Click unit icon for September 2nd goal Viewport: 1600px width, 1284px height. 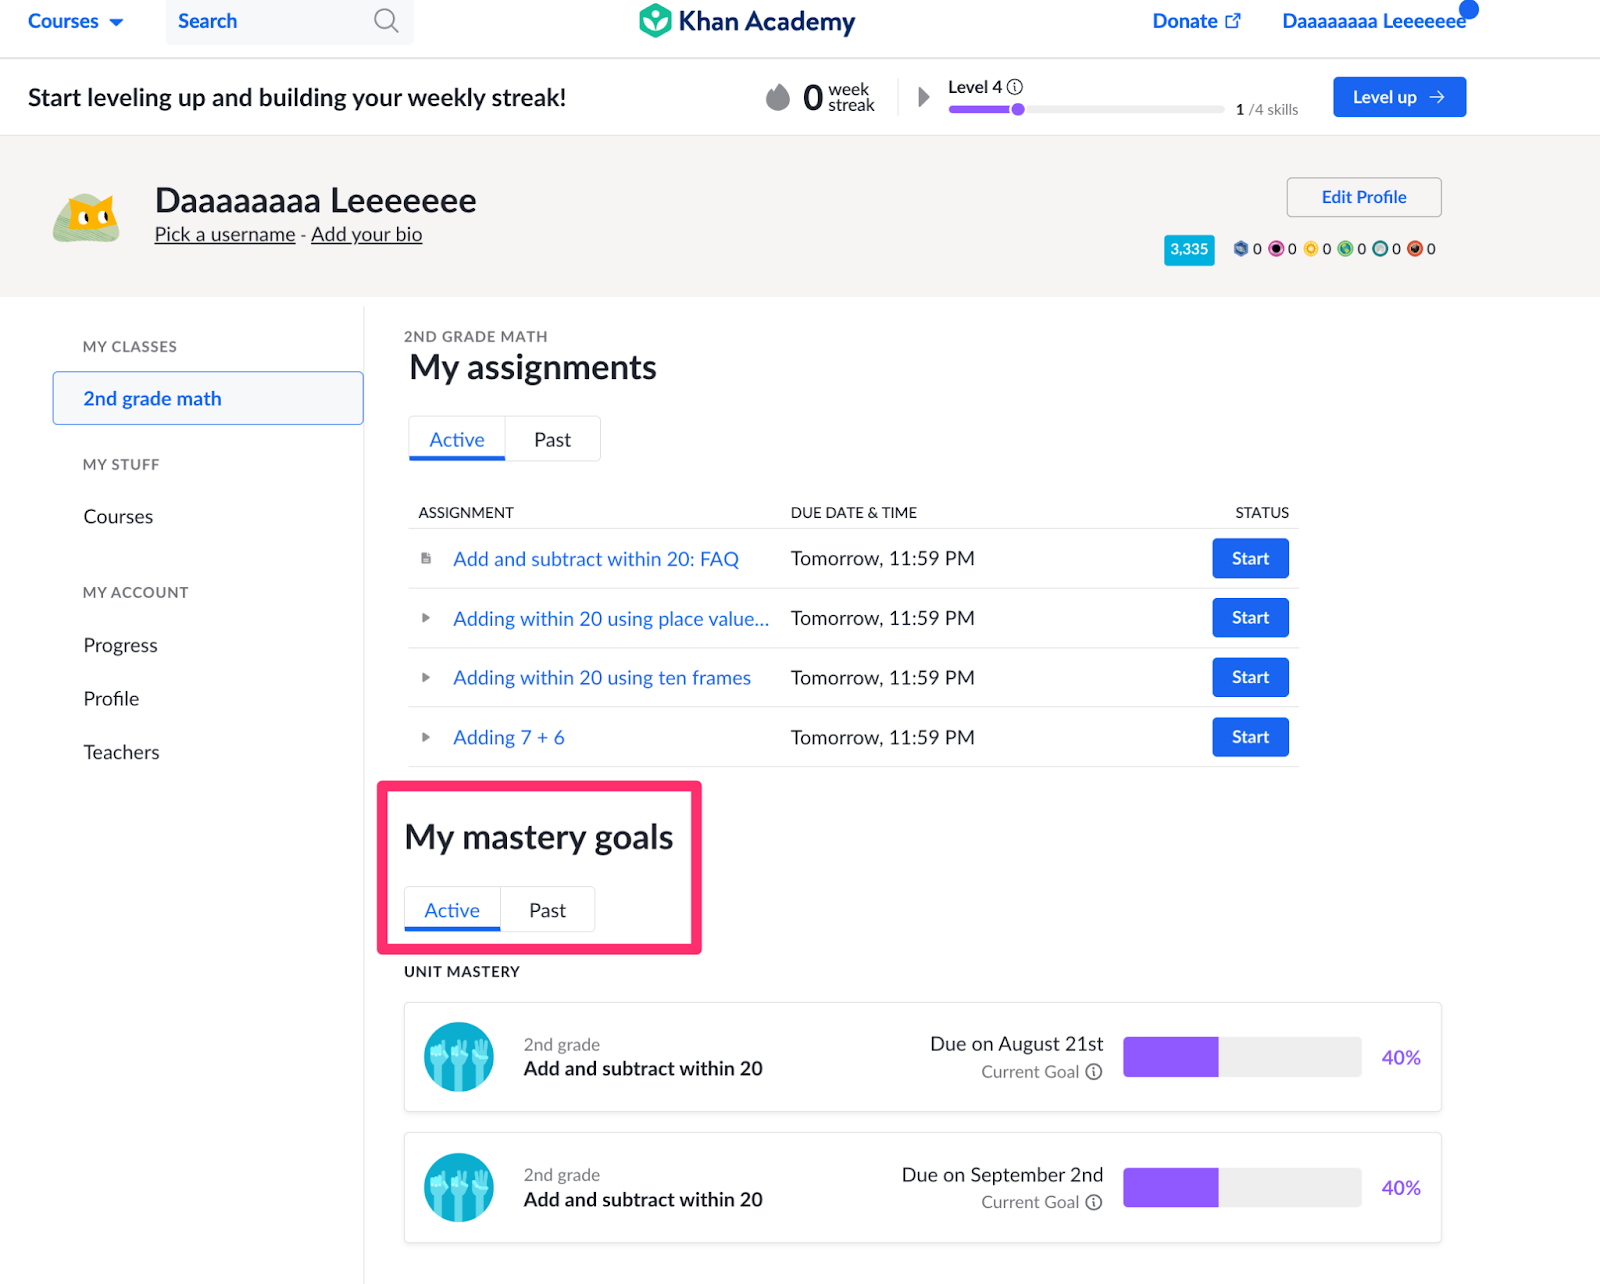pyautogui.click(x=459, y=1187)
